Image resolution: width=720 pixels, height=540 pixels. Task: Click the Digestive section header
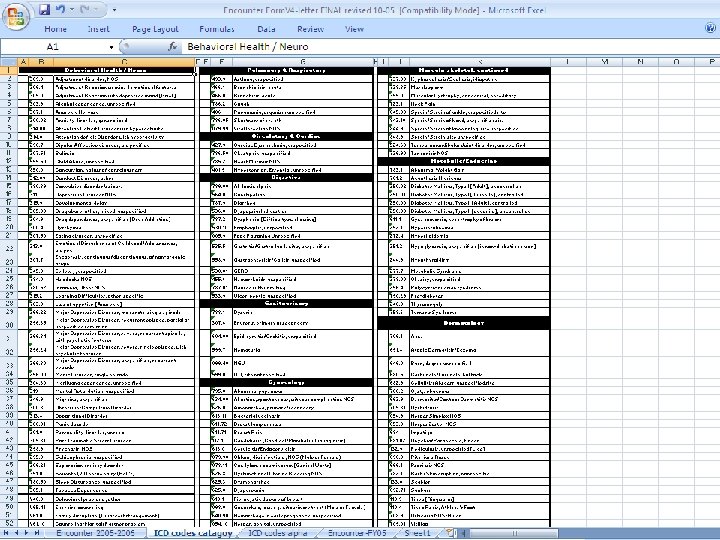[286, 177]
